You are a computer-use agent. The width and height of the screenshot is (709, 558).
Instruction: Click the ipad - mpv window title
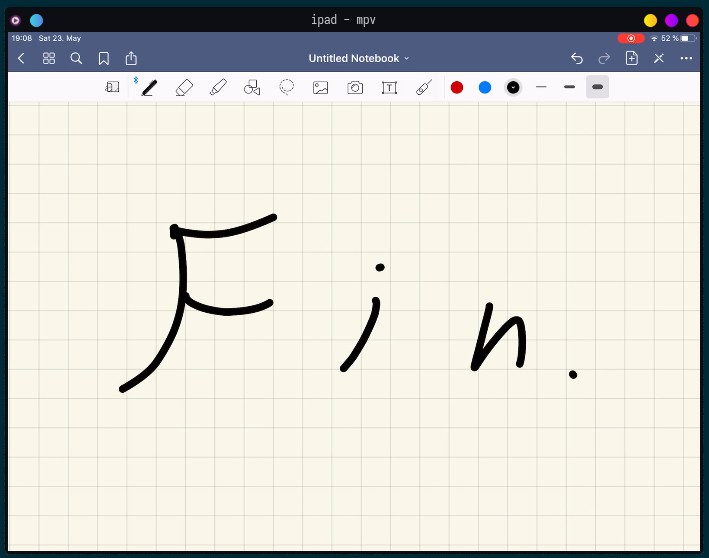pos(343,20)
